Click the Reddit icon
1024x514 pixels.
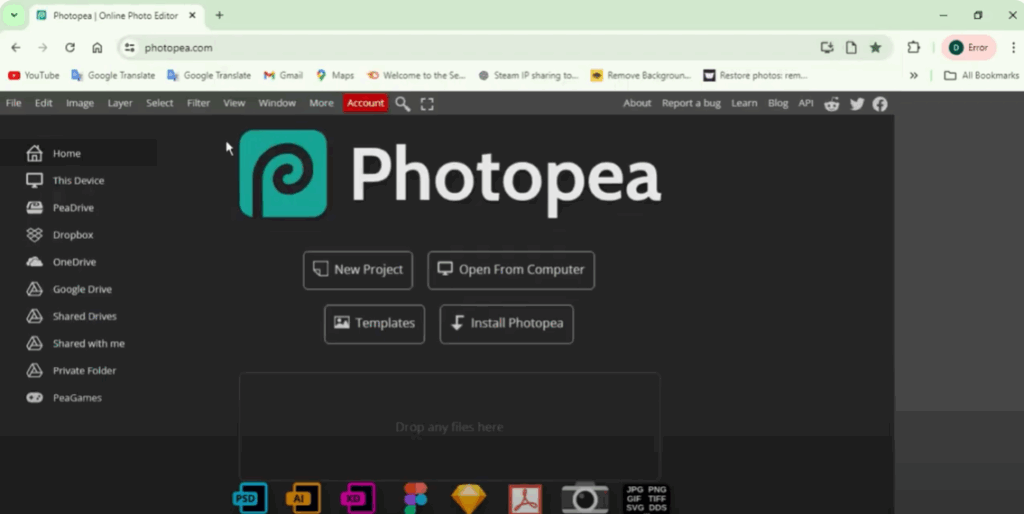click(831, 104)
